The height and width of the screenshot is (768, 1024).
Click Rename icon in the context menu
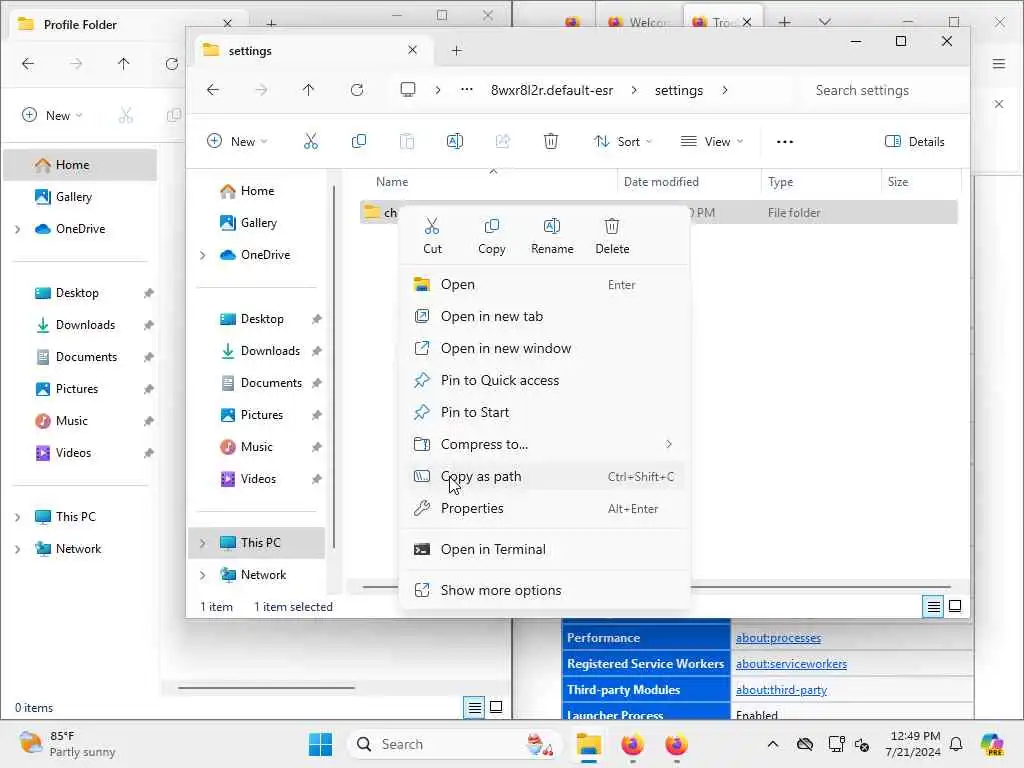[552, 236]
